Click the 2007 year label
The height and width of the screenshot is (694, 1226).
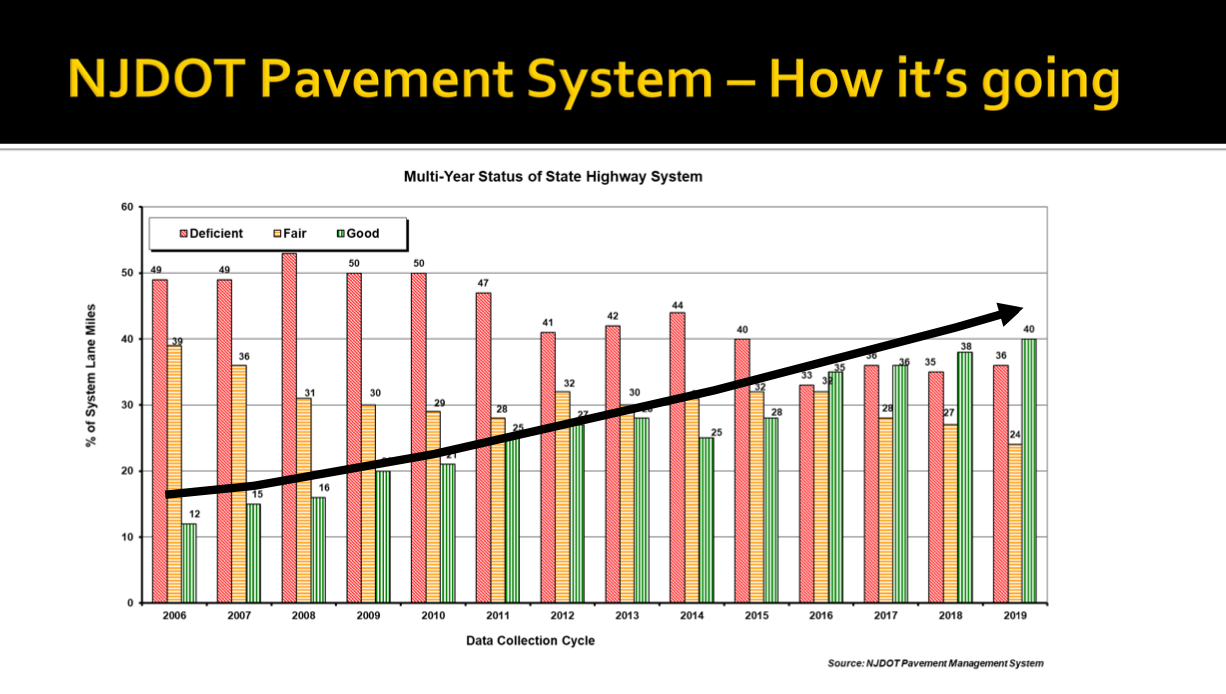(x=239, y=616)
